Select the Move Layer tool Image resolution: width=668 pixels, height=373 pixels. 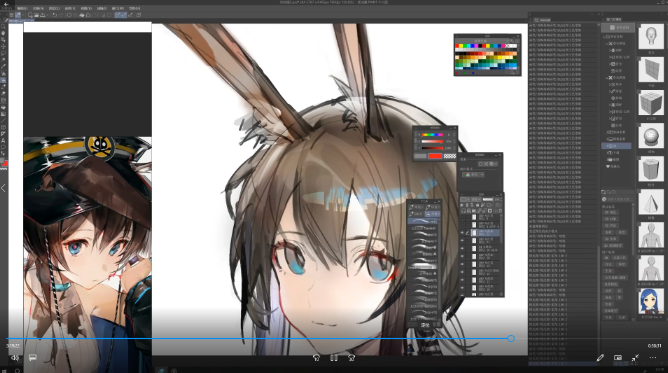tap(3, 47)
